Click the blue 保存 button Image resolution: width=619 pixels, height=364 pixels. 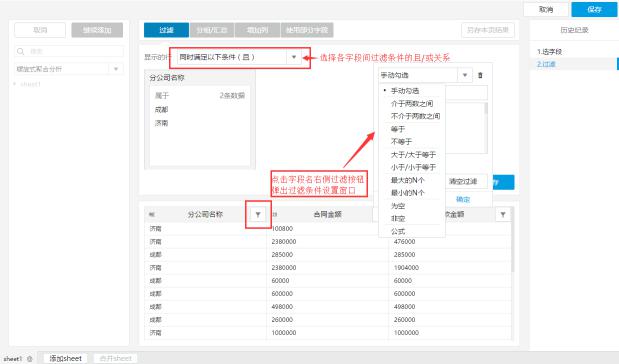(594, 9)
